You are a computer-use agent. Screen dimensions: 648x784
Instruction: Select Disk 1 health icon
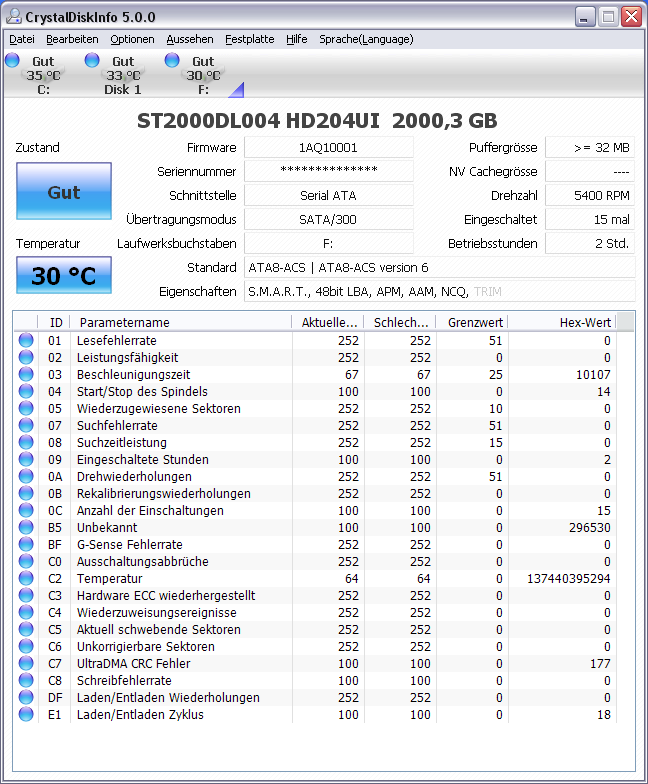pos(92,60)
